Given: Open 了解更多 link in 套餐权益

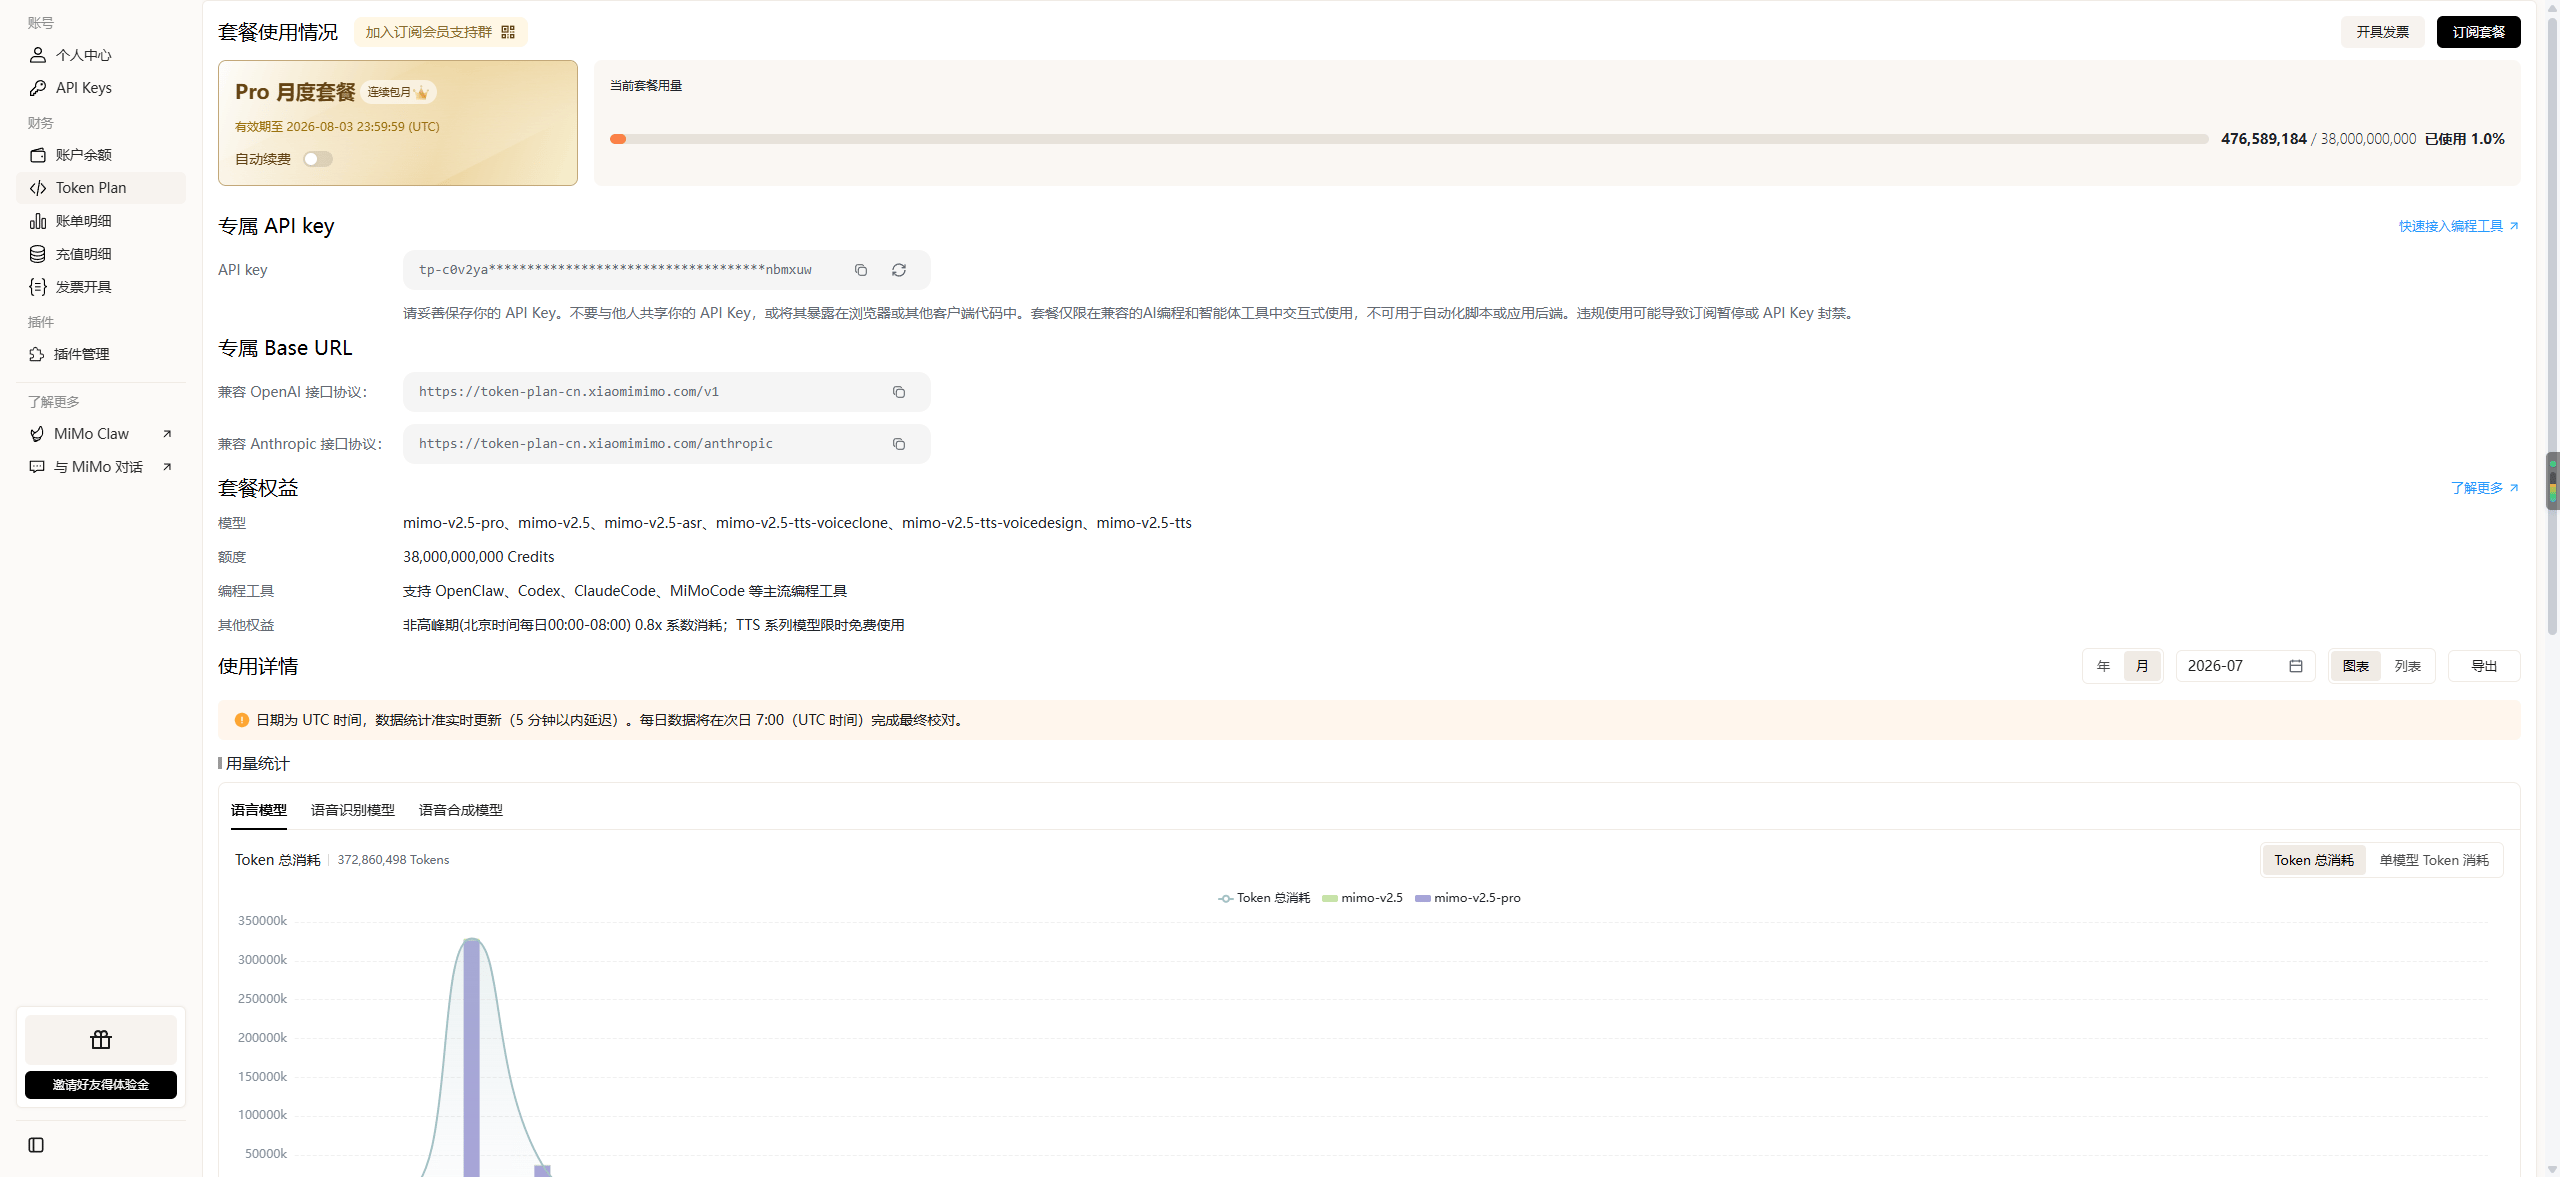Looking at the screenshot, I should tap(2484, 488).
